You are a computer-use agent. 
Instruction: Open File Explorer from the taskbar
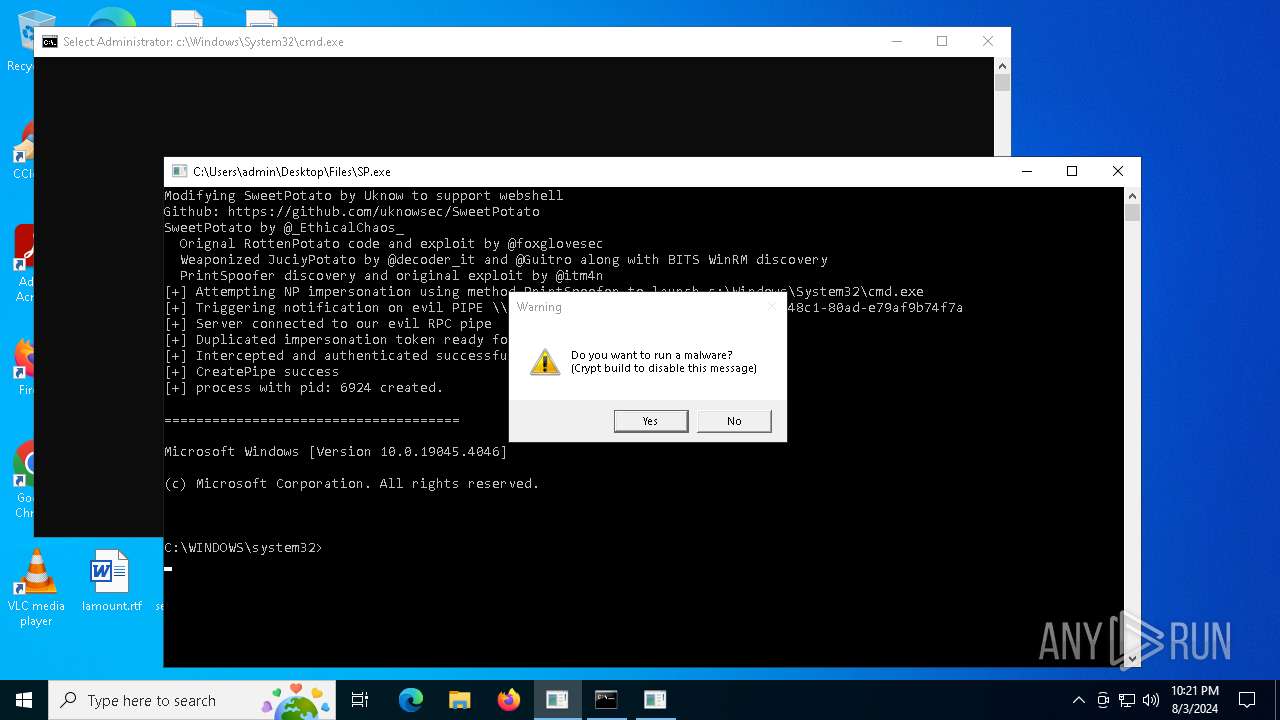460,700
